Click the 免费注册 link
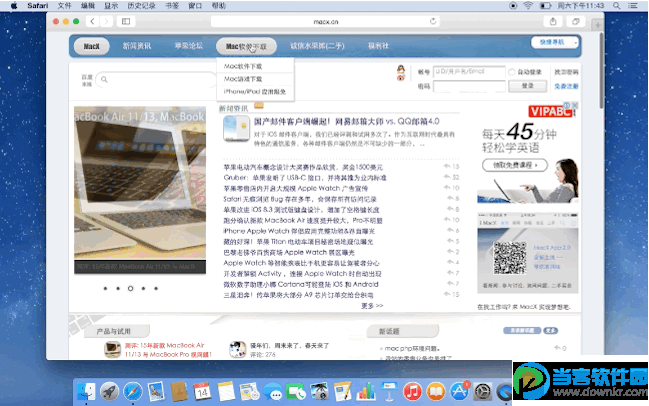 pos(566,86)
